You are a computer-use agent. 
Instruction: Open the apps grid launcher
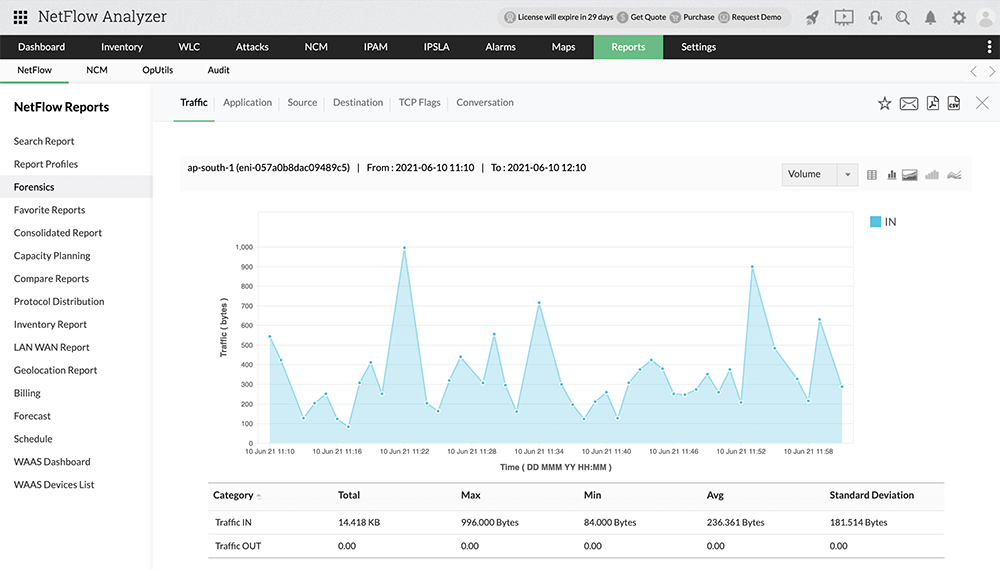pyautogui.click(x=20, y=17)
